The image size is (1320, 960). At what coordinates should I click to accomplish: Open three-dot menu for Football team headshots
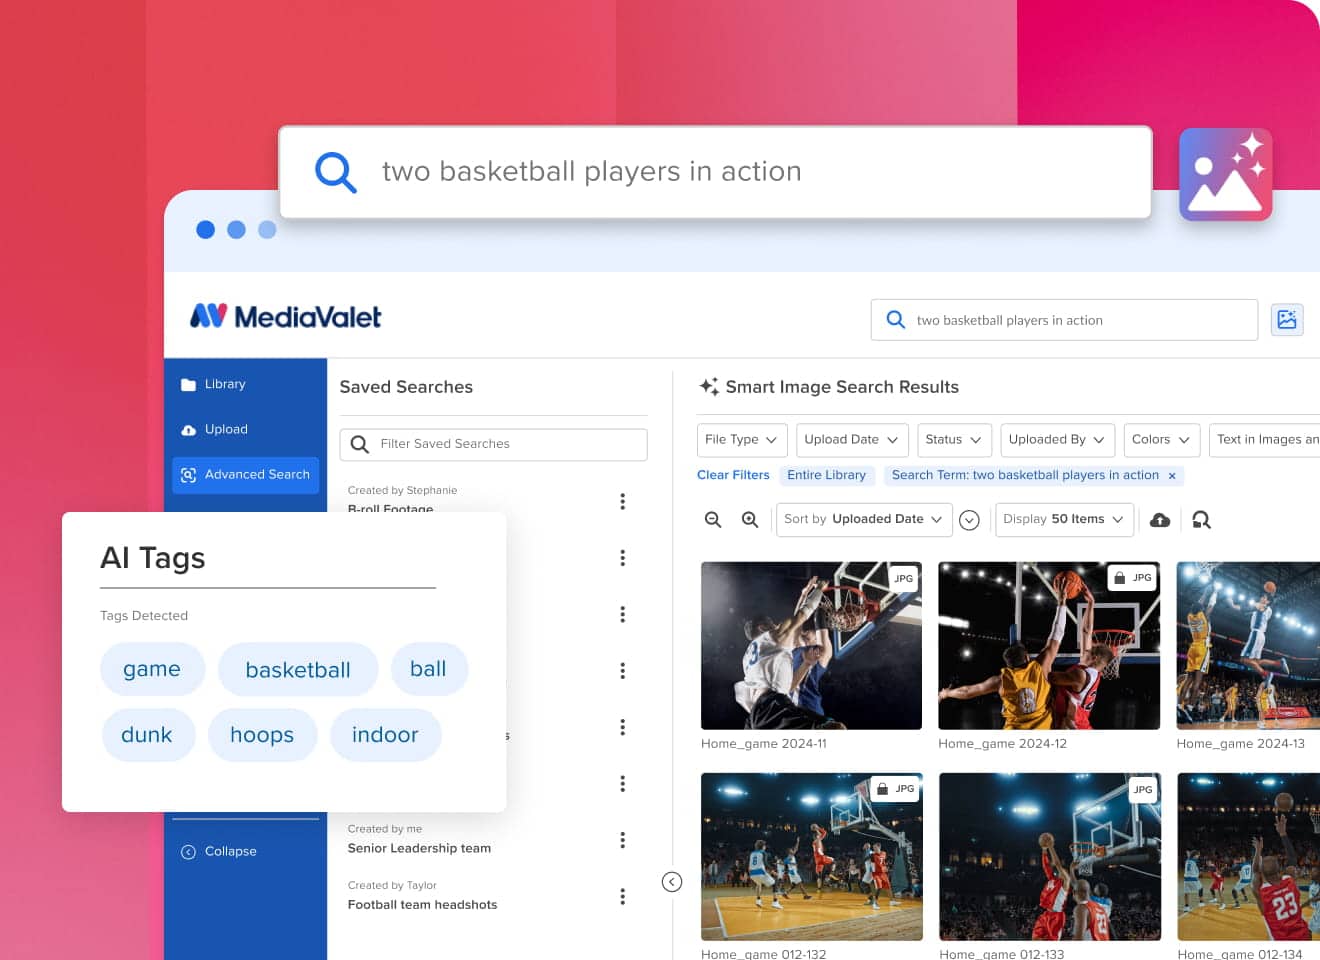pyautogui.click(x=622, y=897)
